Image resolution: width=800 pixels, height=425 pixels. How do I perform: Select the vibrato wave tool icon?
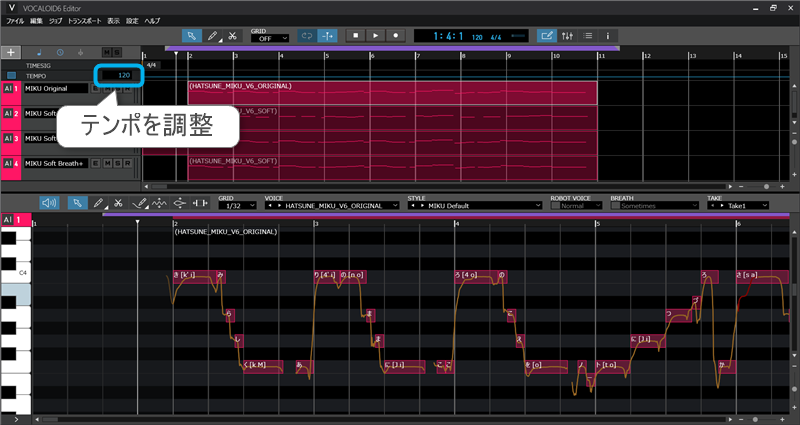click(x=159, y=203)
